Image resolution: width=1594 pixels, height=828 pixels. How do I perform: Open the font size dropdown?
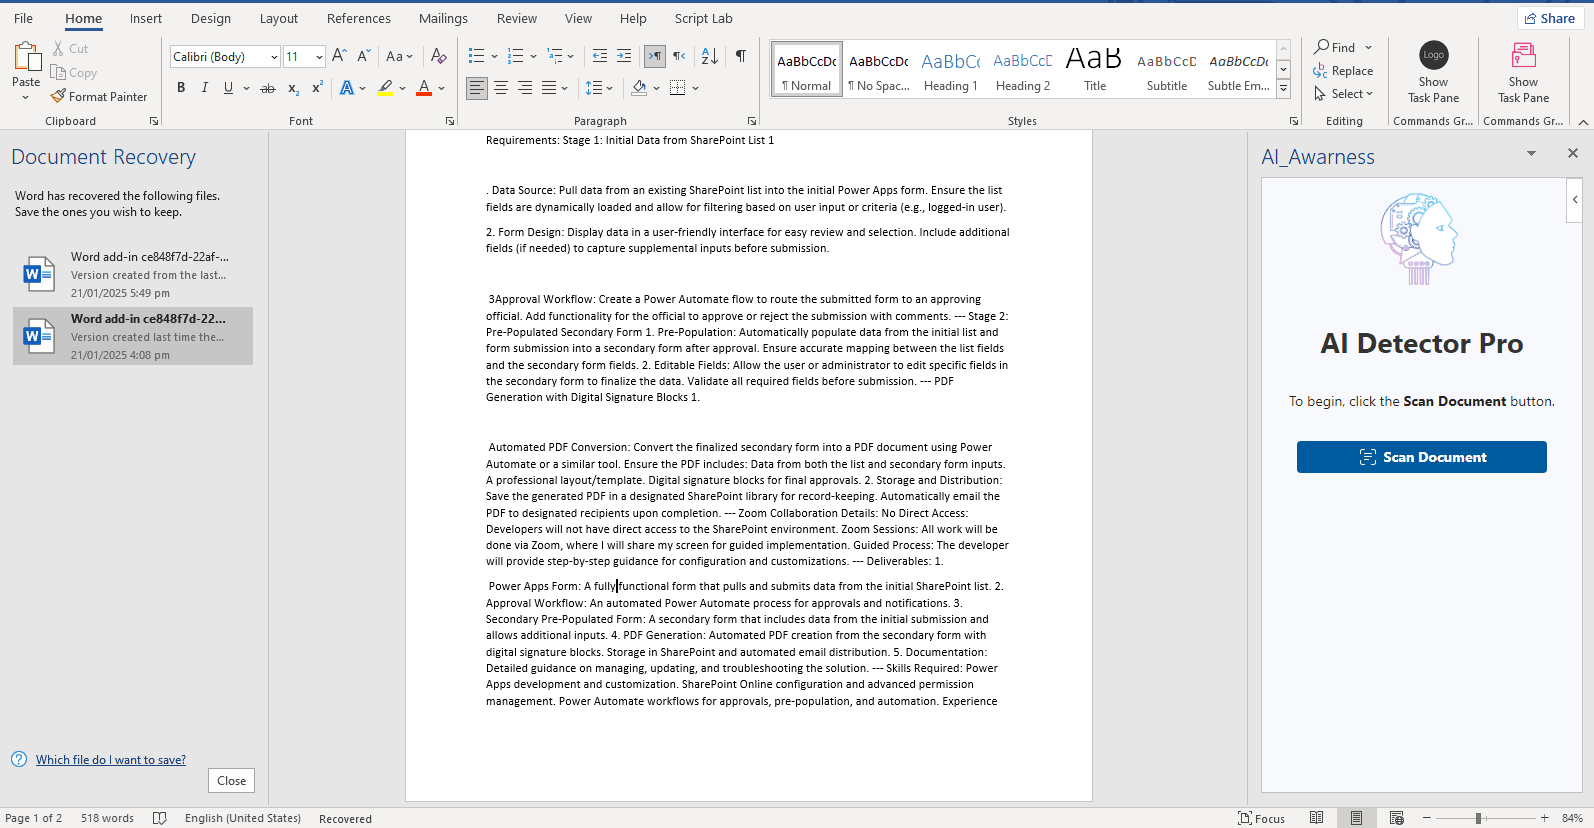click(319, 57)
